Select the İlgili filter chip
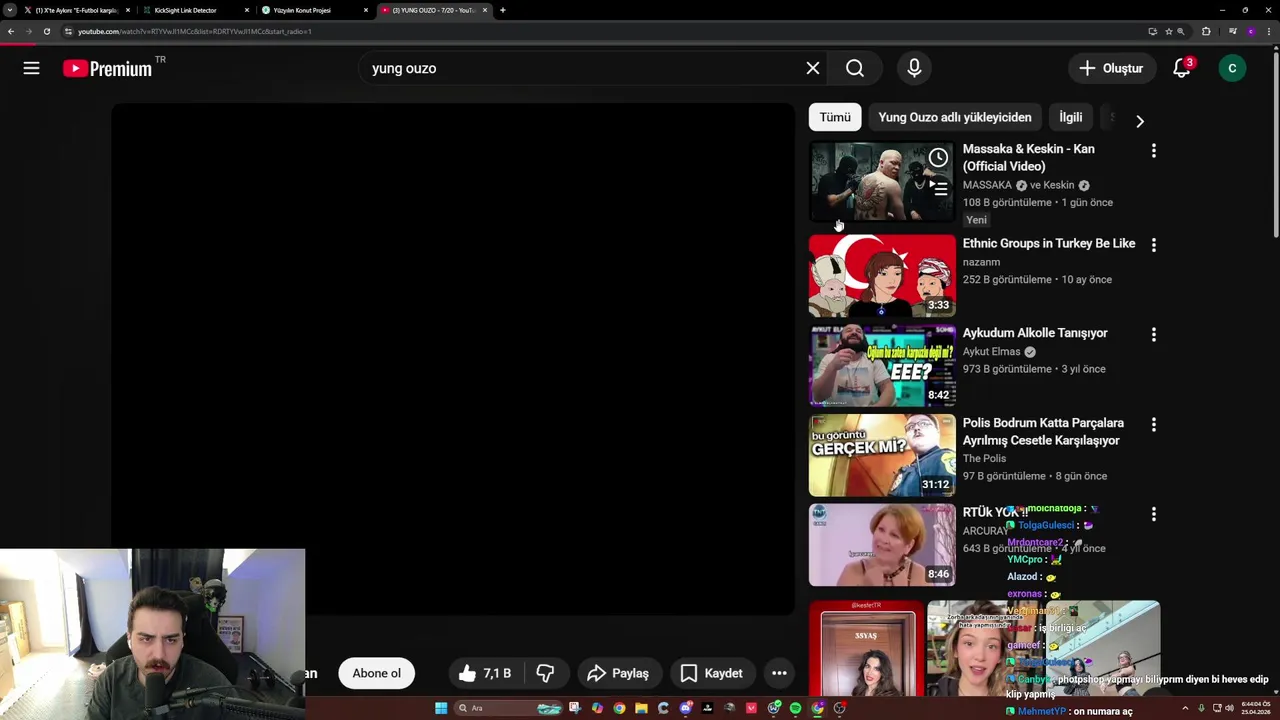The image size is (1280, 720). point(1070,117)
